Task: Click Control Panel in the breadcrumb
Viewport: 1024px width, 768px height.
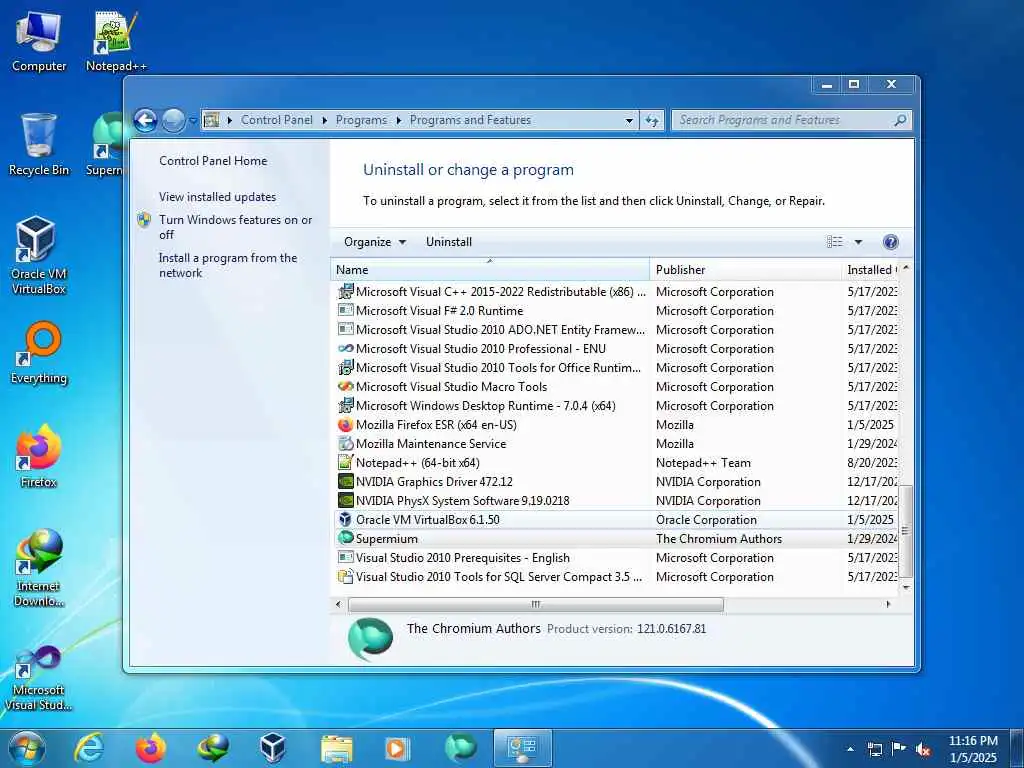Action: click(x=277, y=120)
